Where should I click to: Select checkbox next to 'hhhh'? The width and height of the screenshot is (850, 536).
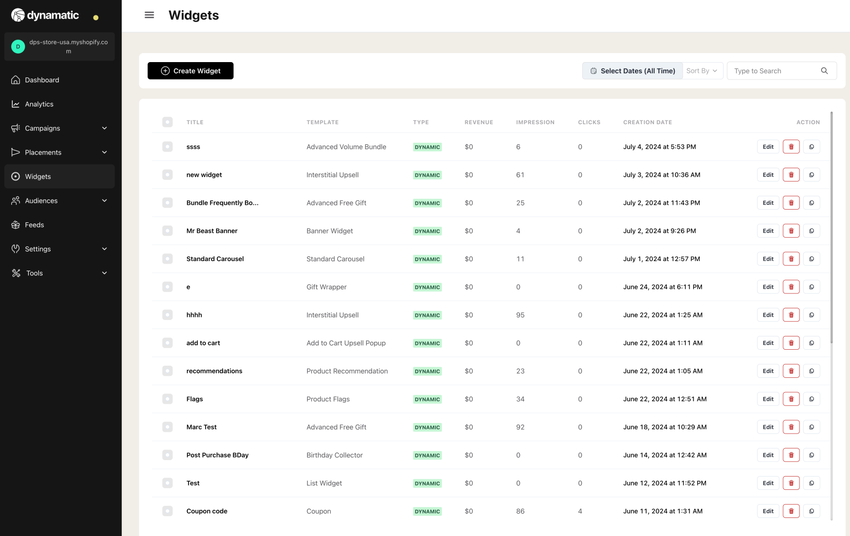pyautogui.click(x=168, y=315)
